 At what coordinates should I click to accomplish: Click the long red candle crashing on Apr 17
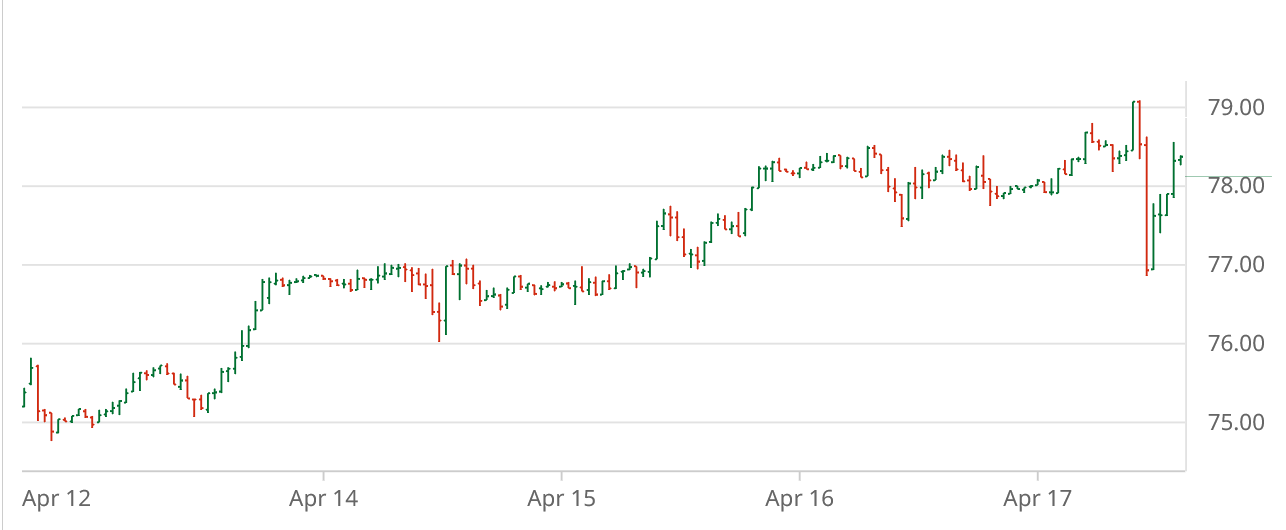click(x=1146, y=210)
